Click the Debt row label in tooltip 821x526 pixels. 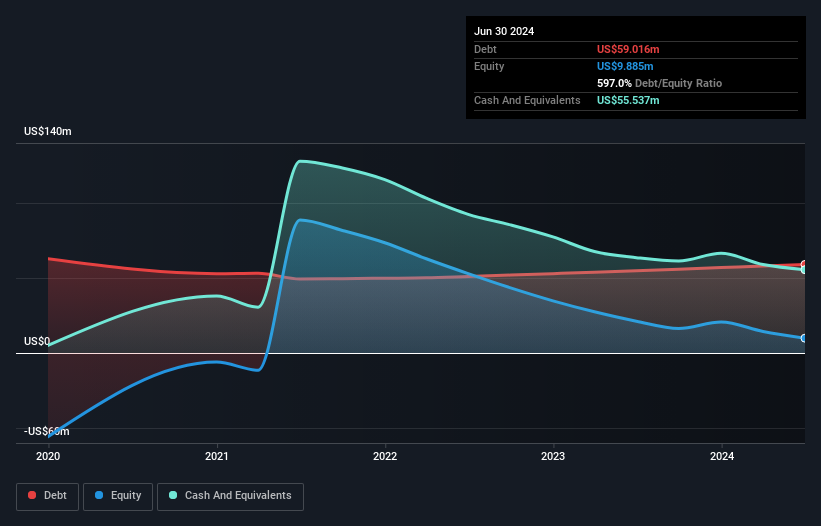(x=485, y=49)
